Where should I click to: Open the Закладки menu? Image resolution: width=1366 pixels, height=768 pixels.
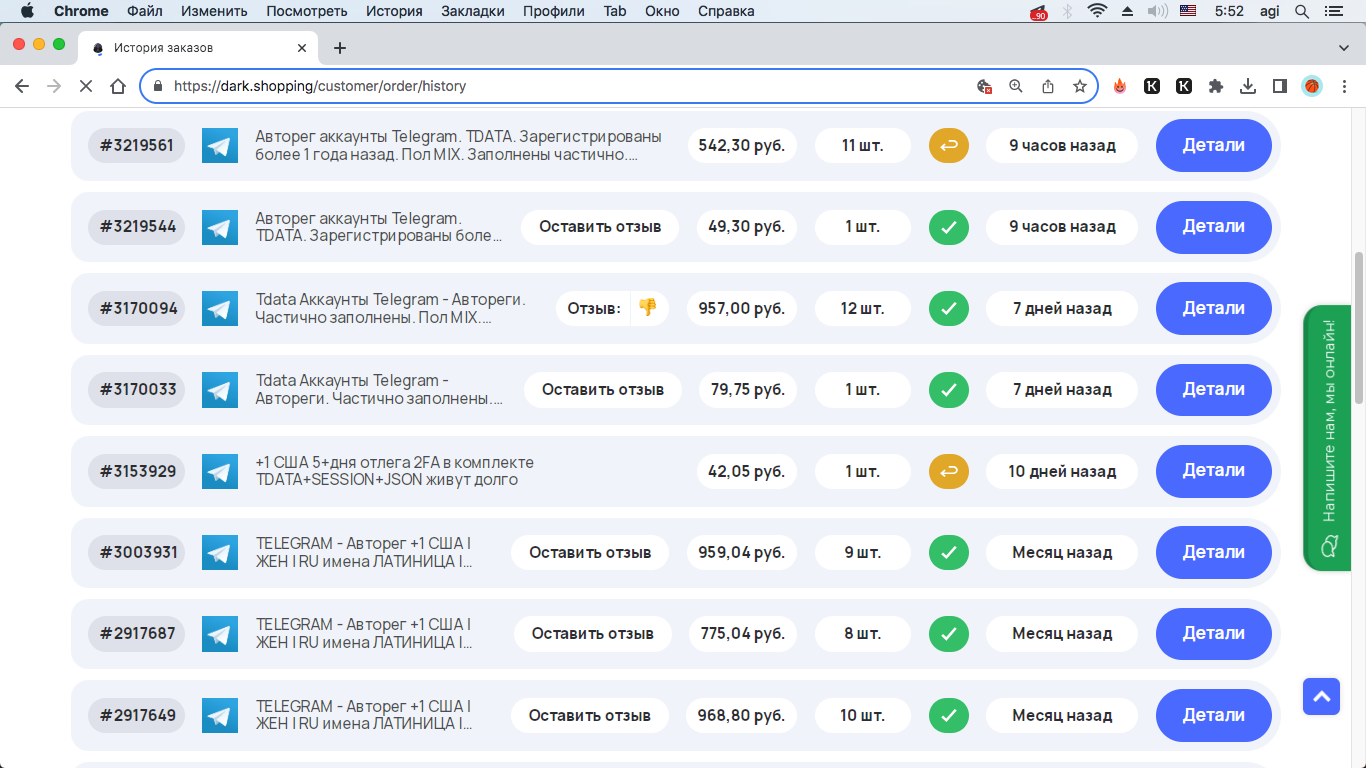[472, 11]
